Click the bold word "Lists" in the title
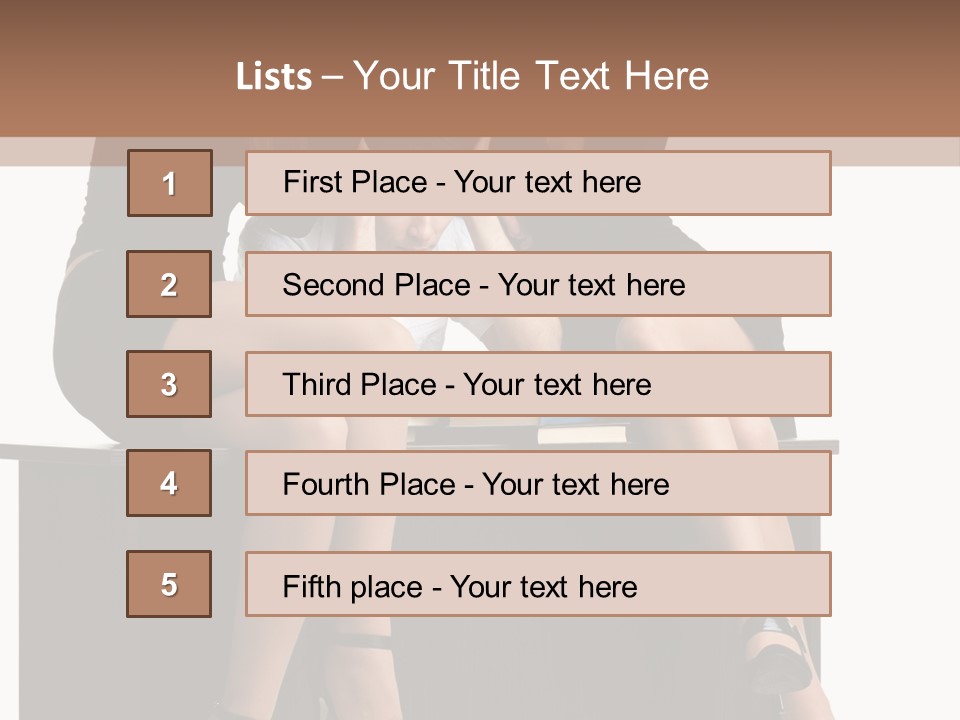Viewport: 960px width, 720px height. tap(273, 77)
